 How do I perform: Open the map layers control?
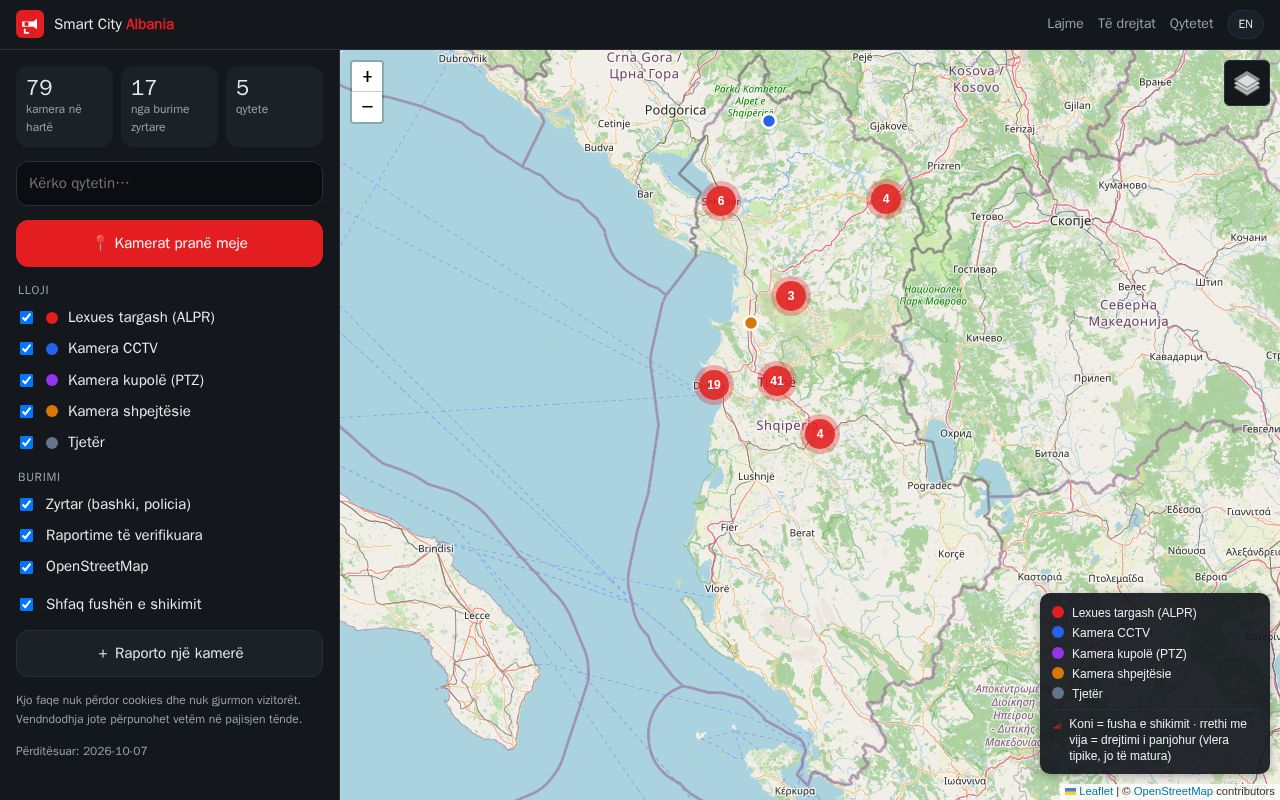tap(1247, 83)
